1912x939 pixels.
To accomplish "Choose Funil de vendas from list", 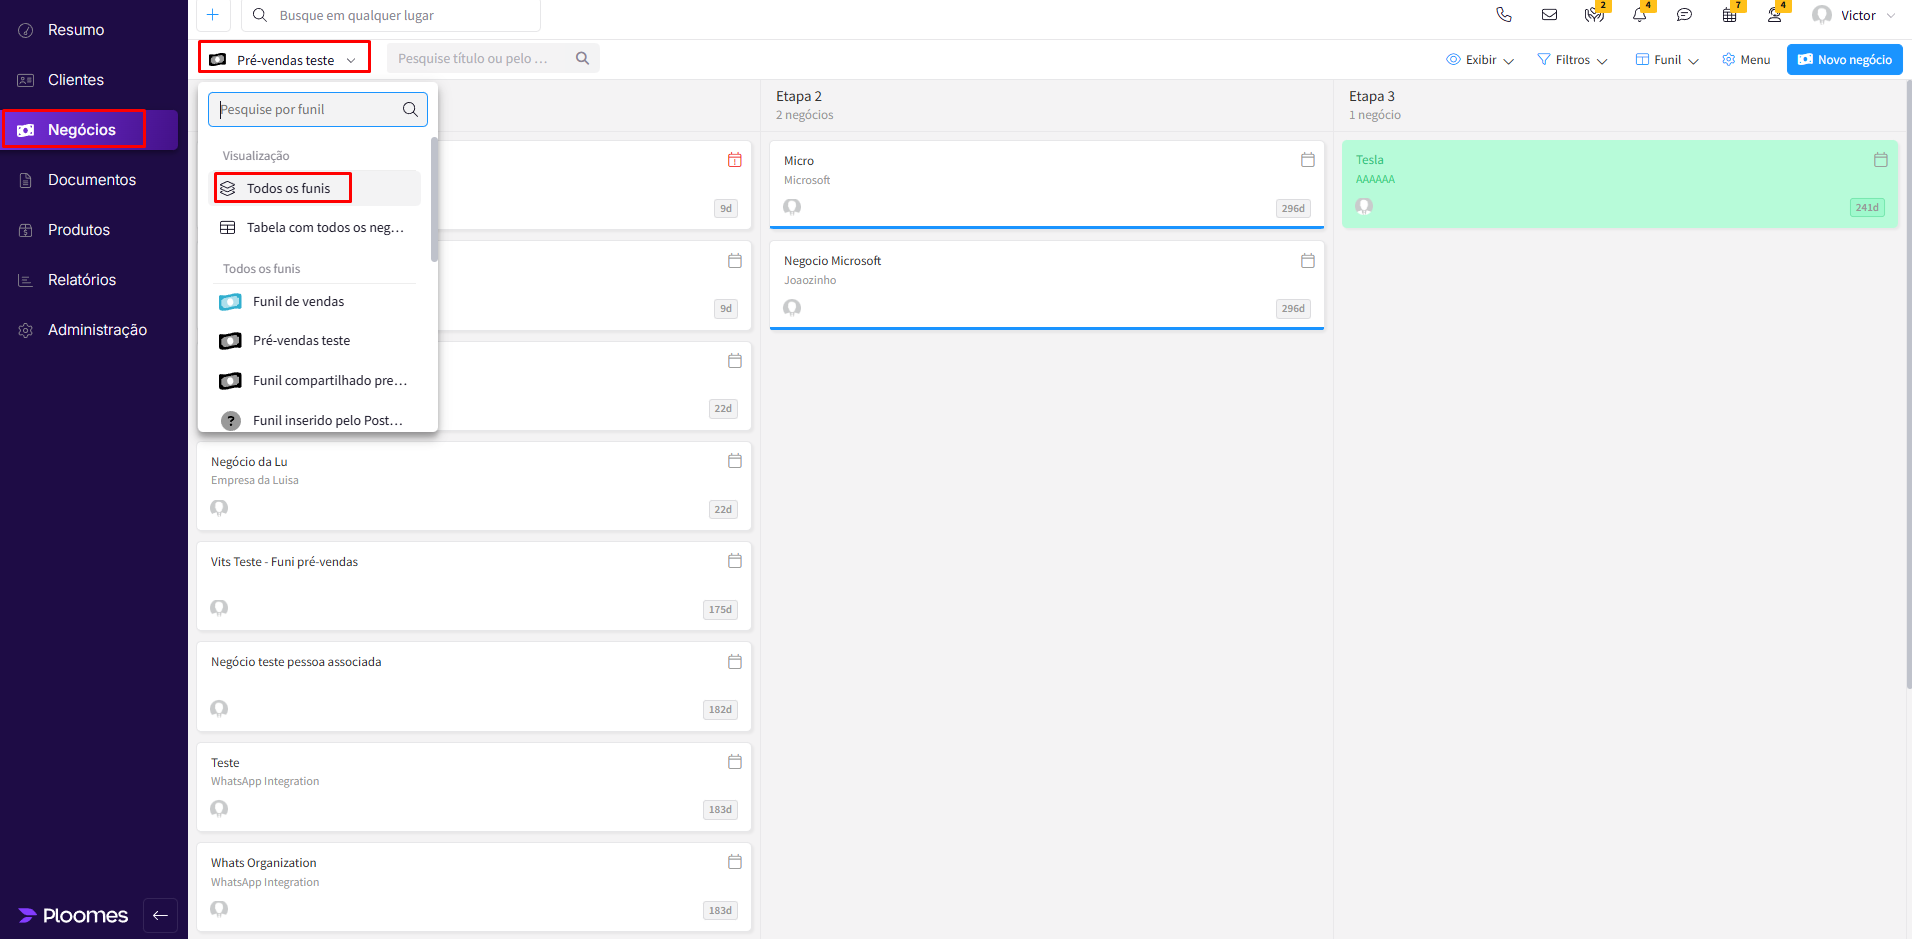I will click(298, 301).
